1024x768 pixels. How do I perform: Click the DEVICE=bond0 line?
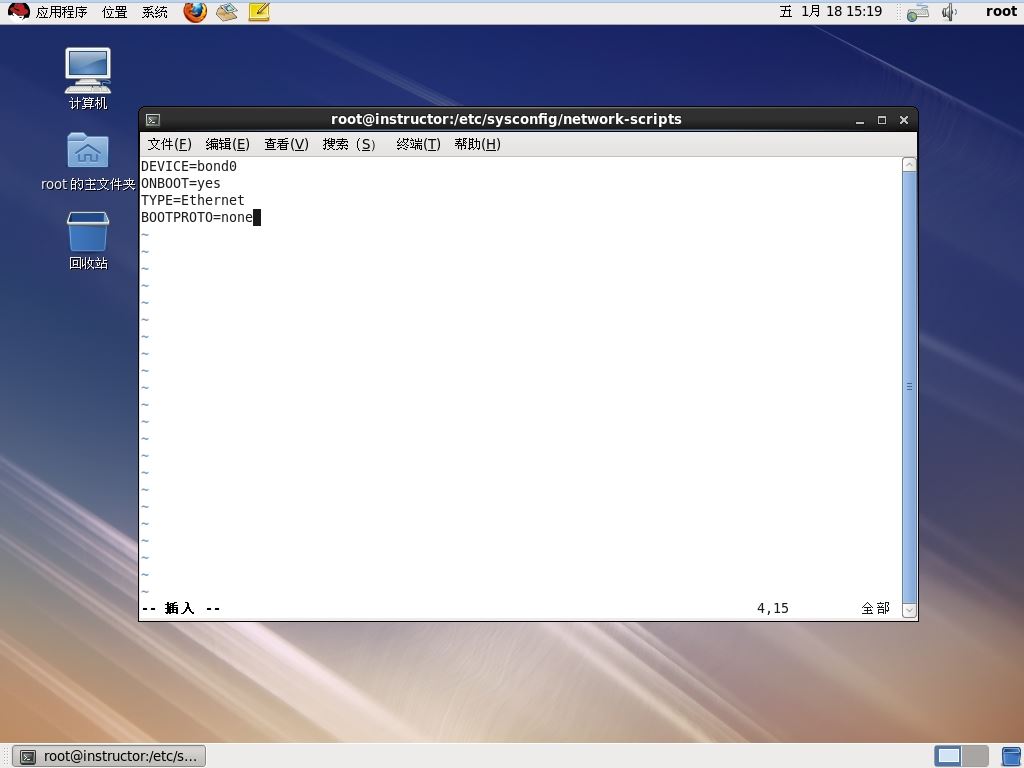(189, 167)
